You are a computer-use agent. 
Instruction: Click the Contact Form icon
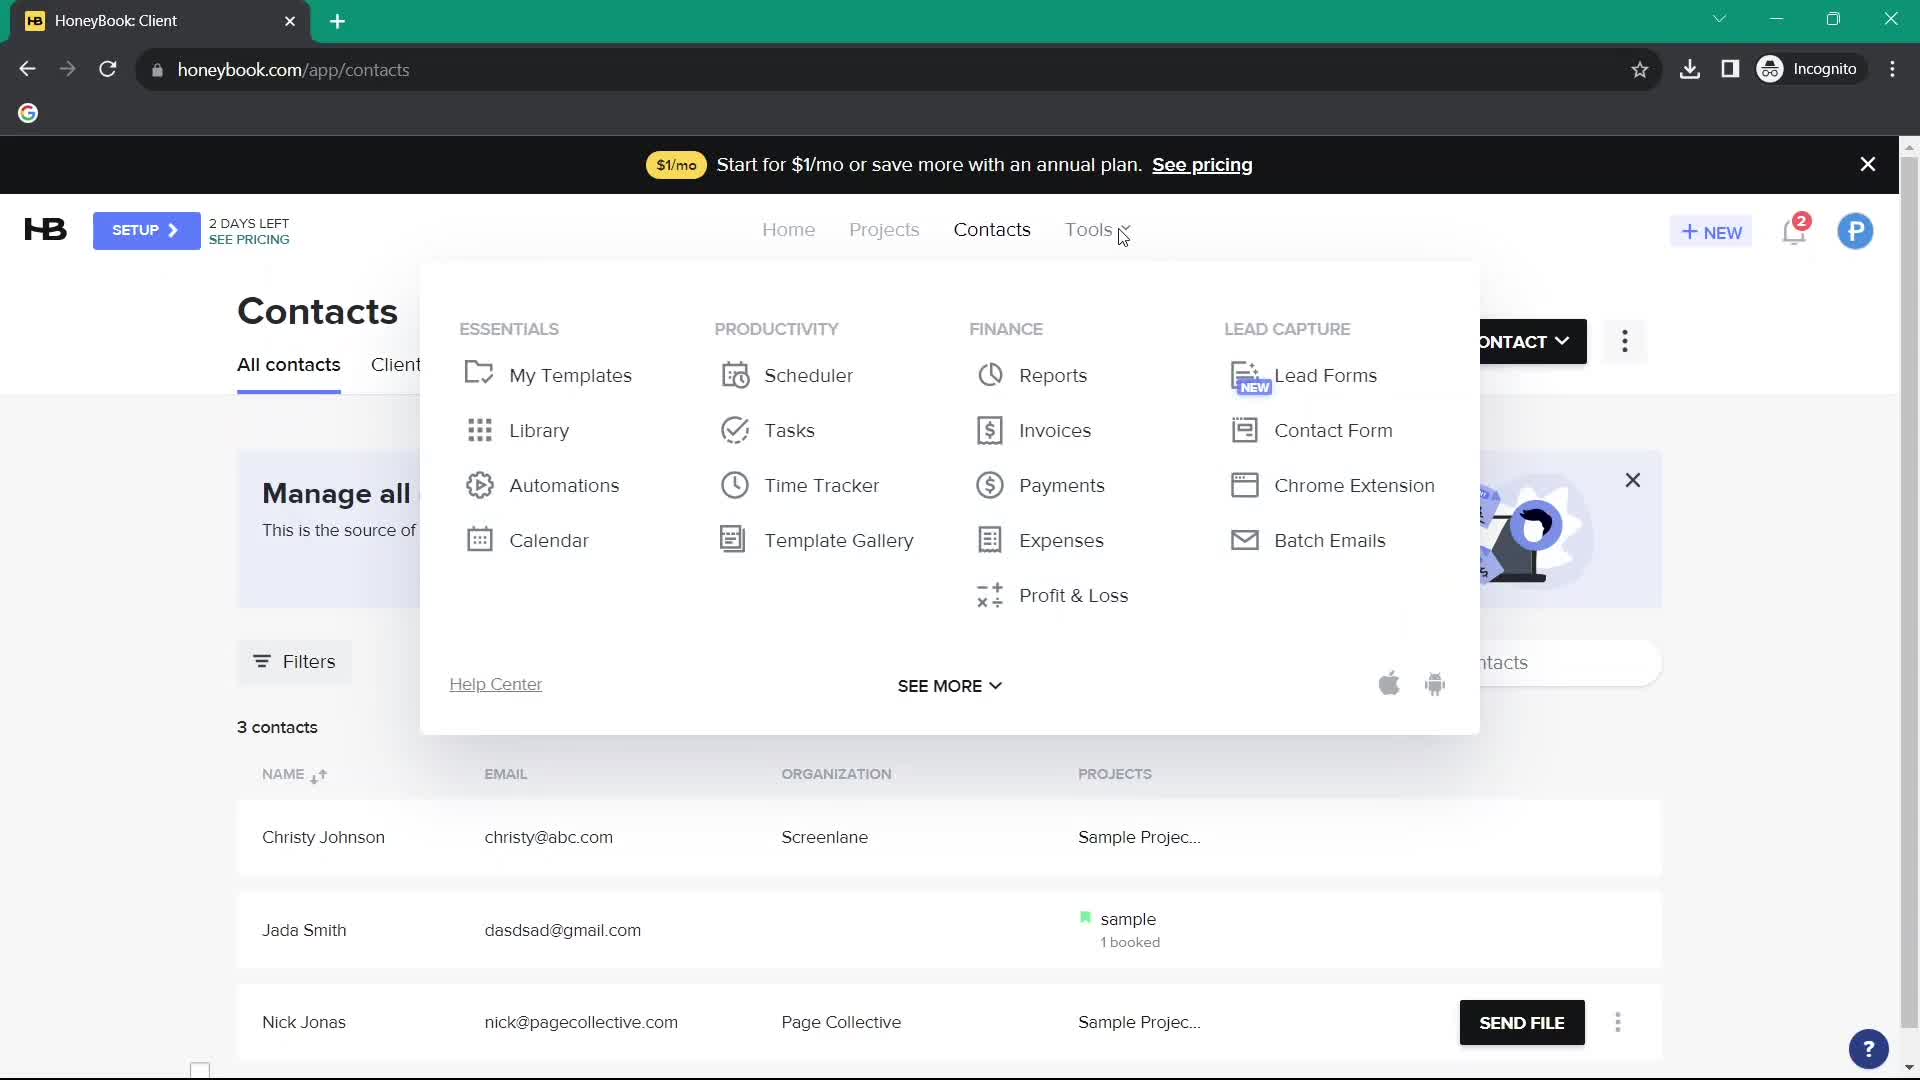[x=1245, y=430]
